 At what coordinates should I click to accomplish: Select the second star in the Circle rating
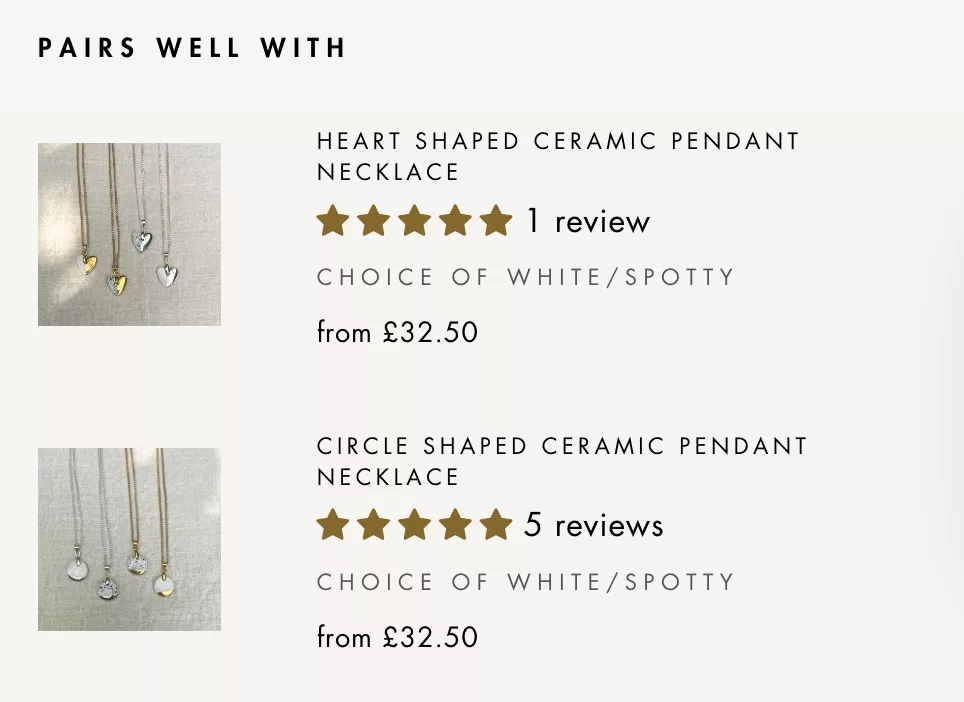373,525
